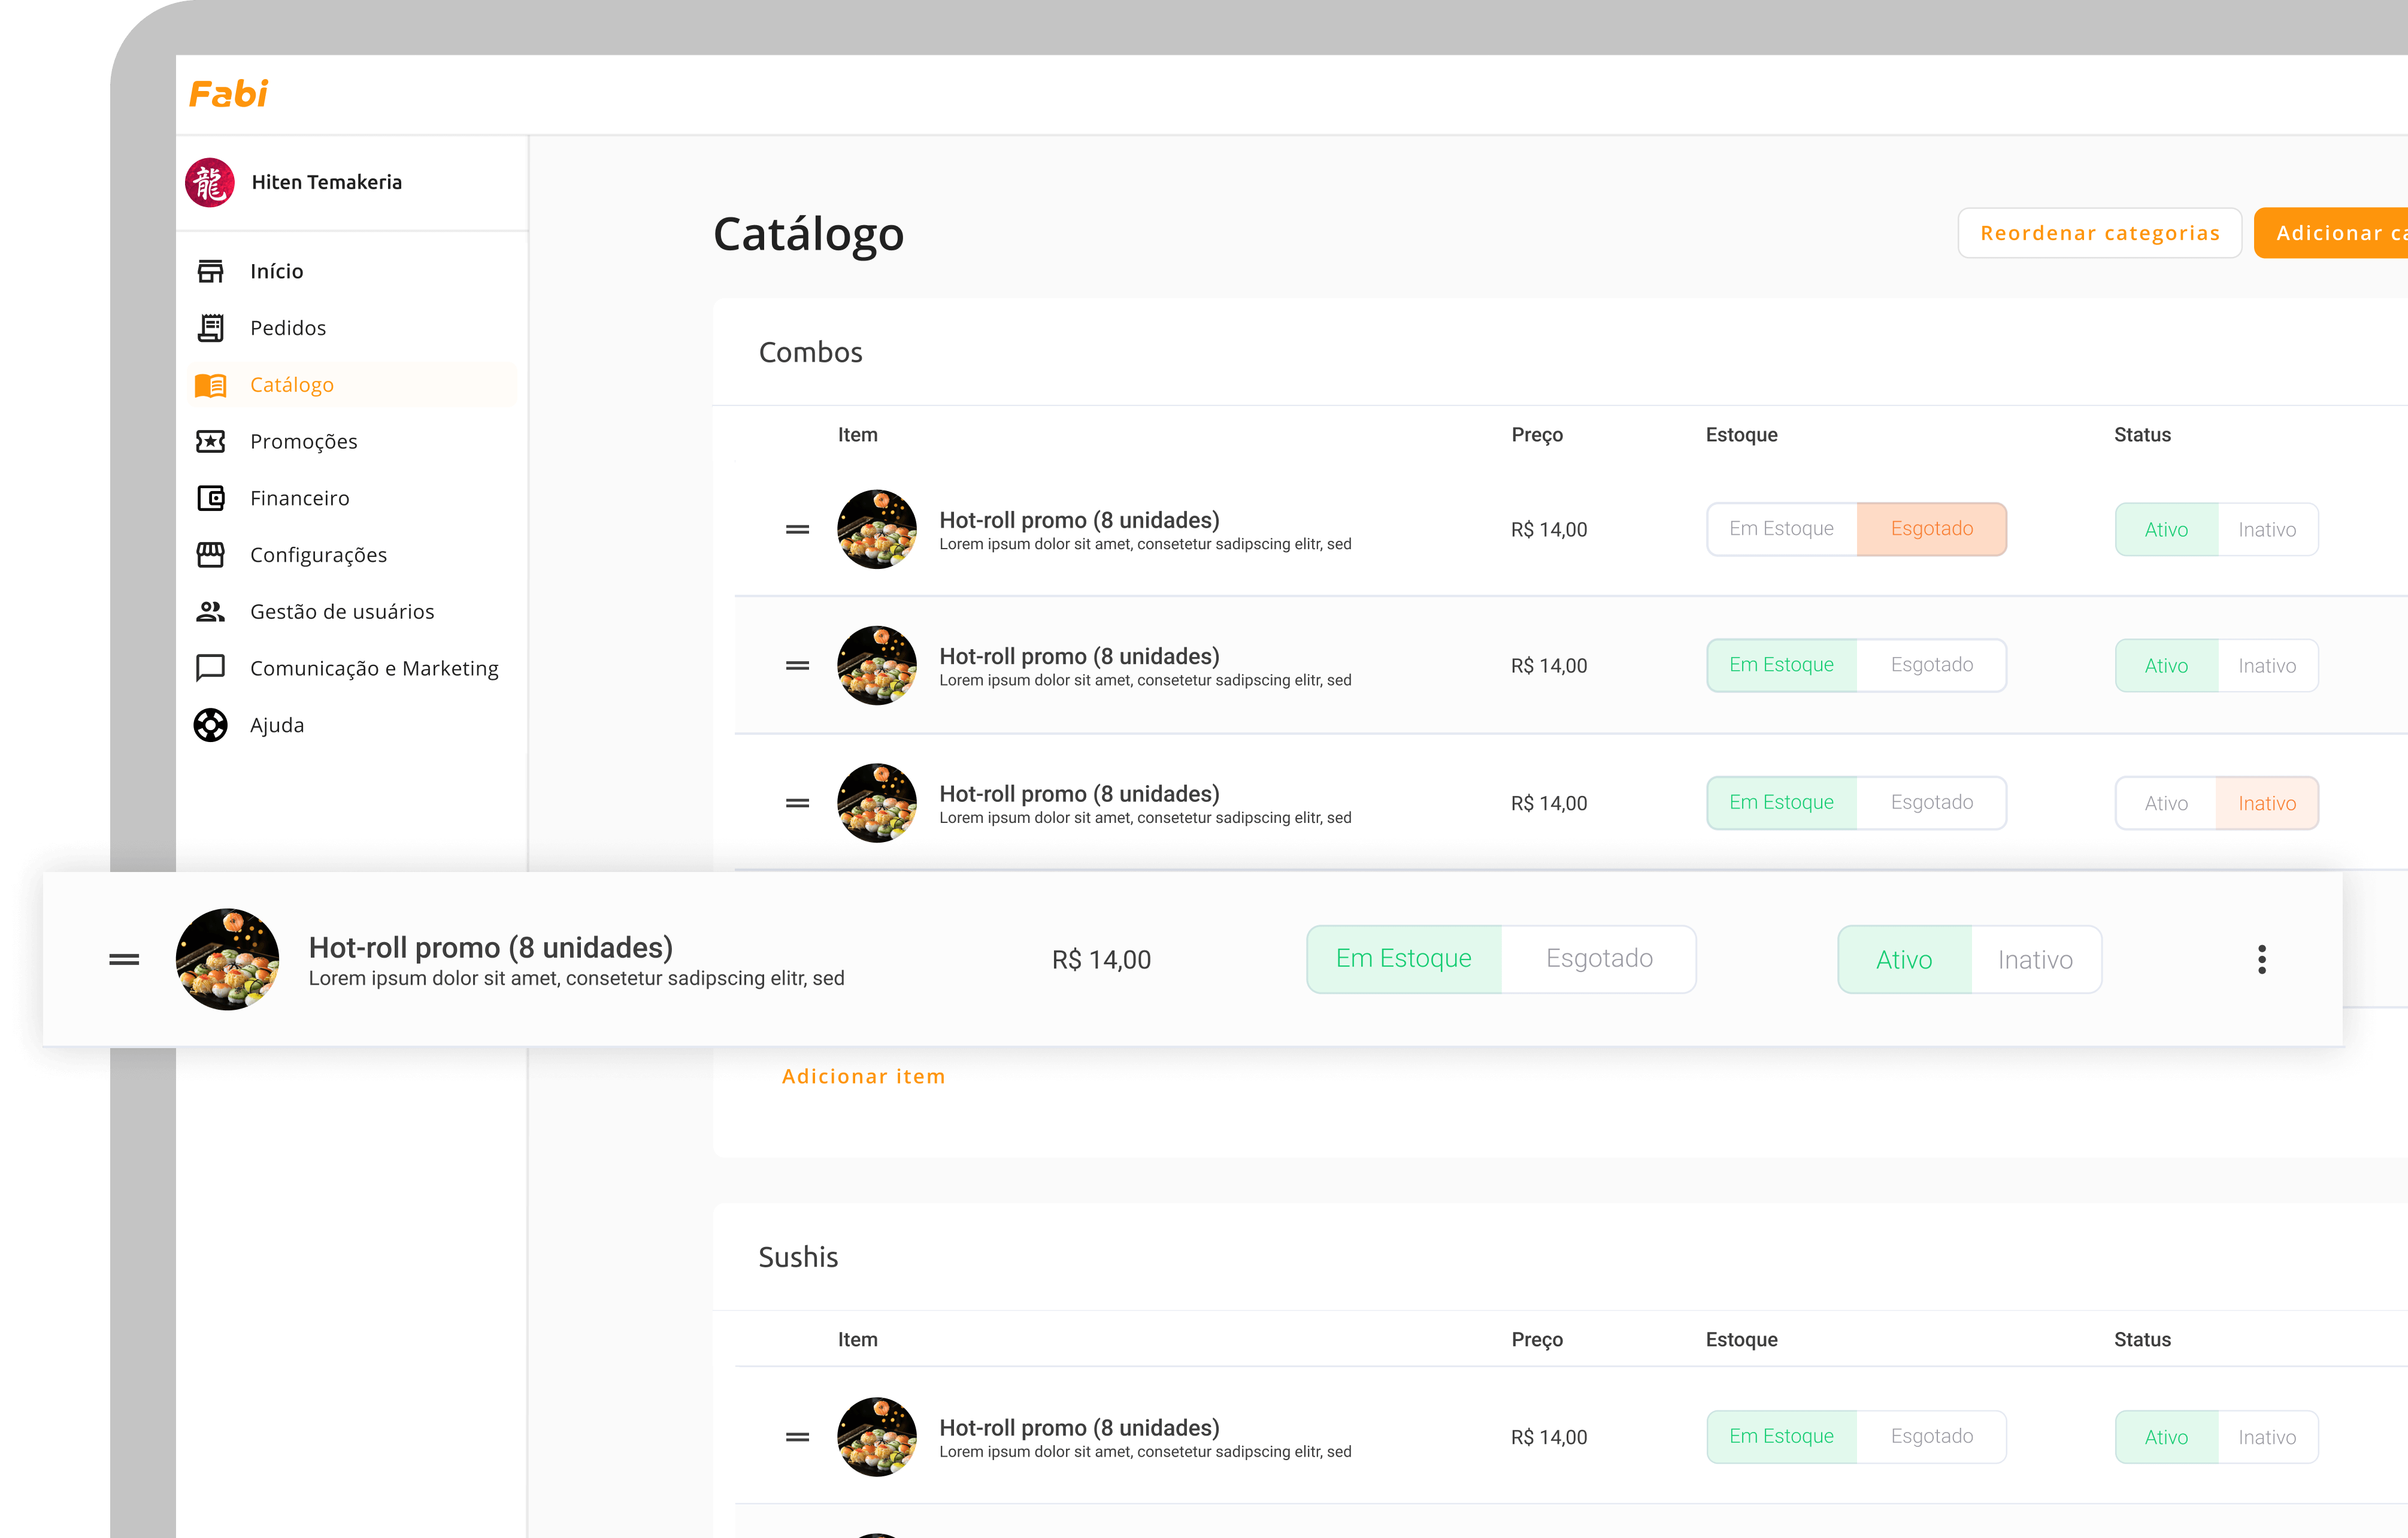The height and width of the screenshot is (1538, 2408).
Task: Set Sushis first item to Inativo
Action: 2266,1437
